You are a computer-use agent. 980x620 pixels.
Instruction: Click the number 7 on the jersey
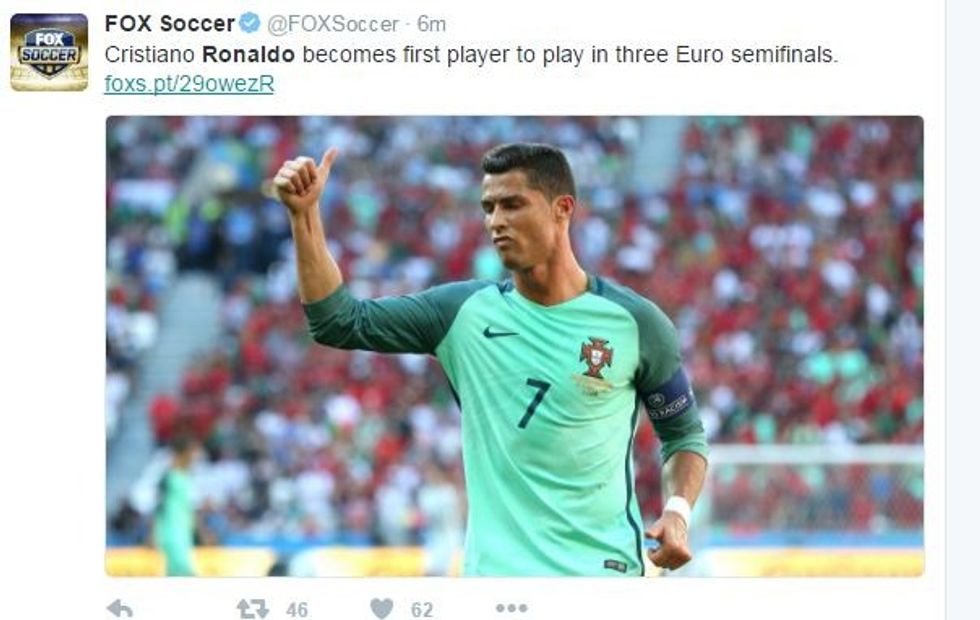(x=534, y=404)
